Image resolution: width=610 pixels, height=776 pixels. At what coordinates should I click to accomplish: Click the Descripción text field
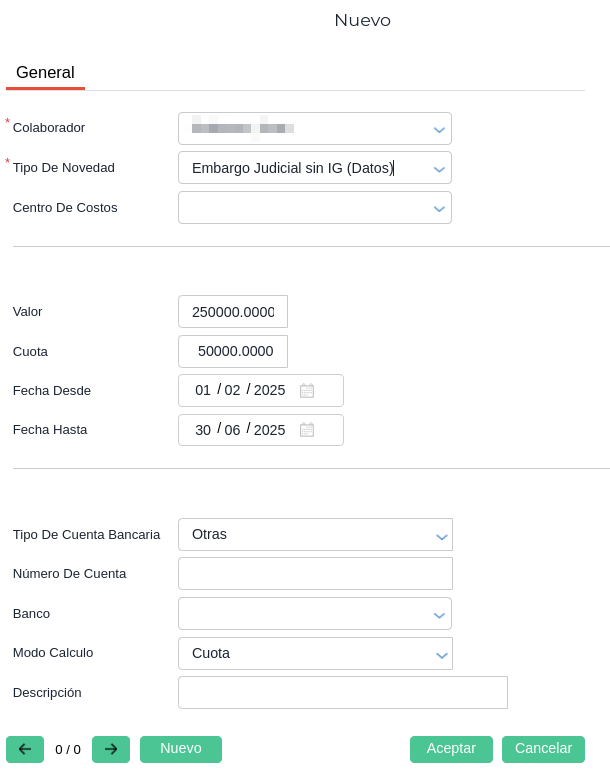[x=342, y=693]
